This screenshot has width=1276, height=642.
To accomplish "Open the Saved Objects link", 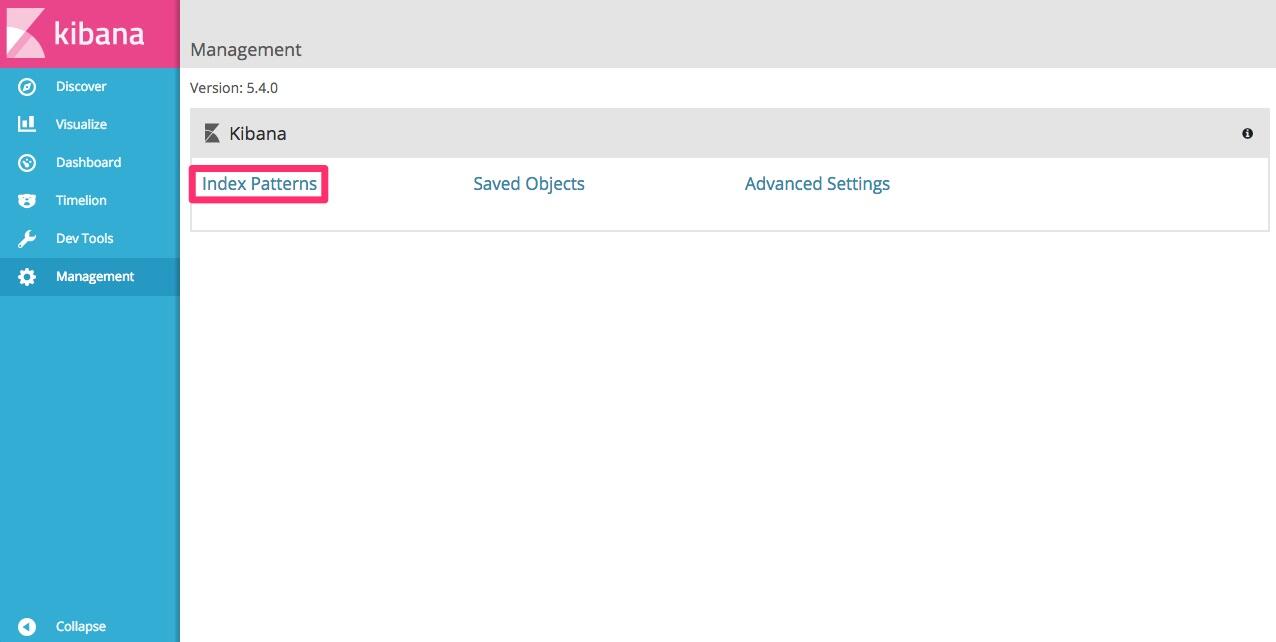I will click(x=529, y=184).
